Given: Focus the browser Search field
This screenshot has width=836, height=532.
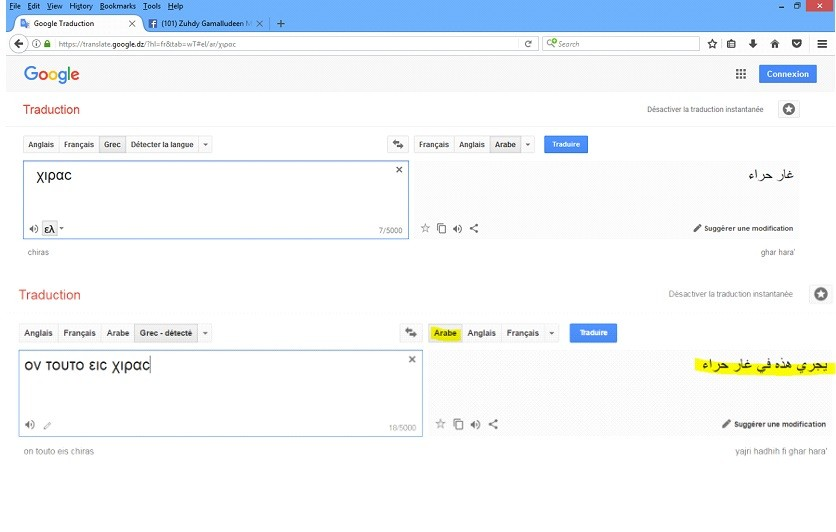Looking at the screenshot, I should (x=621, y=44).
